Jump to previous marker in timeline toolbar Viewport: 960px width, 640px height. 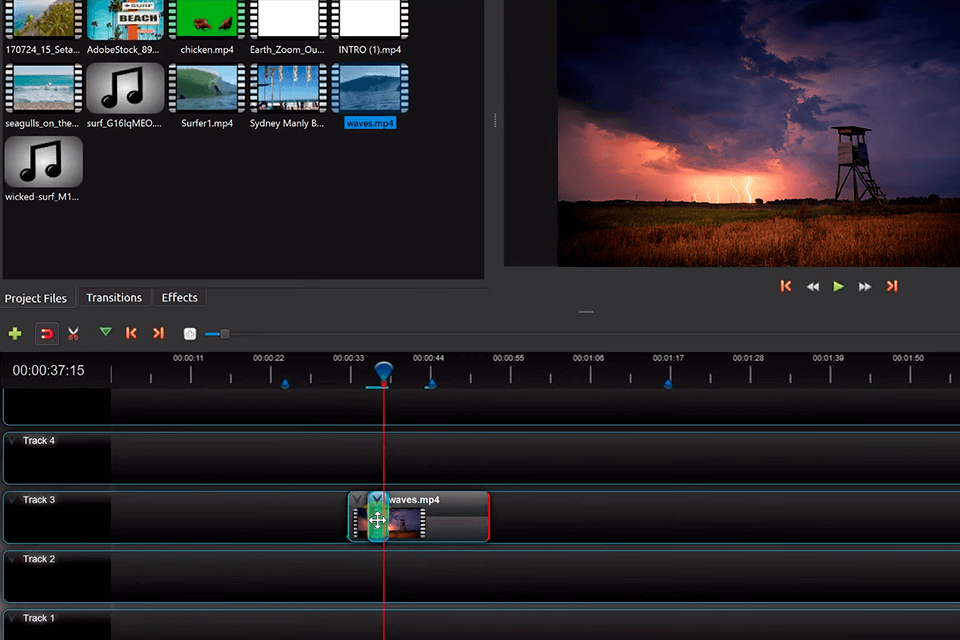(x=131, y=333)
